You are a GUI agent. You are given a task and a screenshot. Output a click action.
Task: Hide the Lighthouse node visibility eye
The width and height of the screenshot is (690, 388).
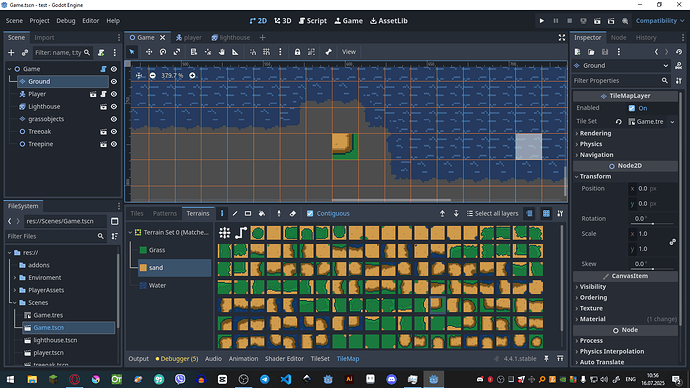[x=114, y=106]
